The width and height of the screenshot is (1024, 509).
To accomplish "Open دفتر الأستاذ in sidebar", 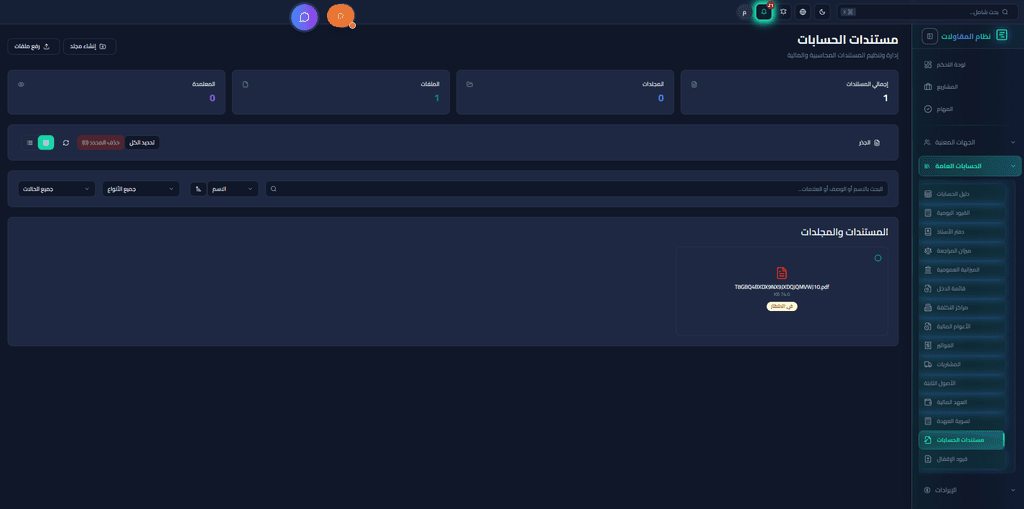I will pos(961,232).
